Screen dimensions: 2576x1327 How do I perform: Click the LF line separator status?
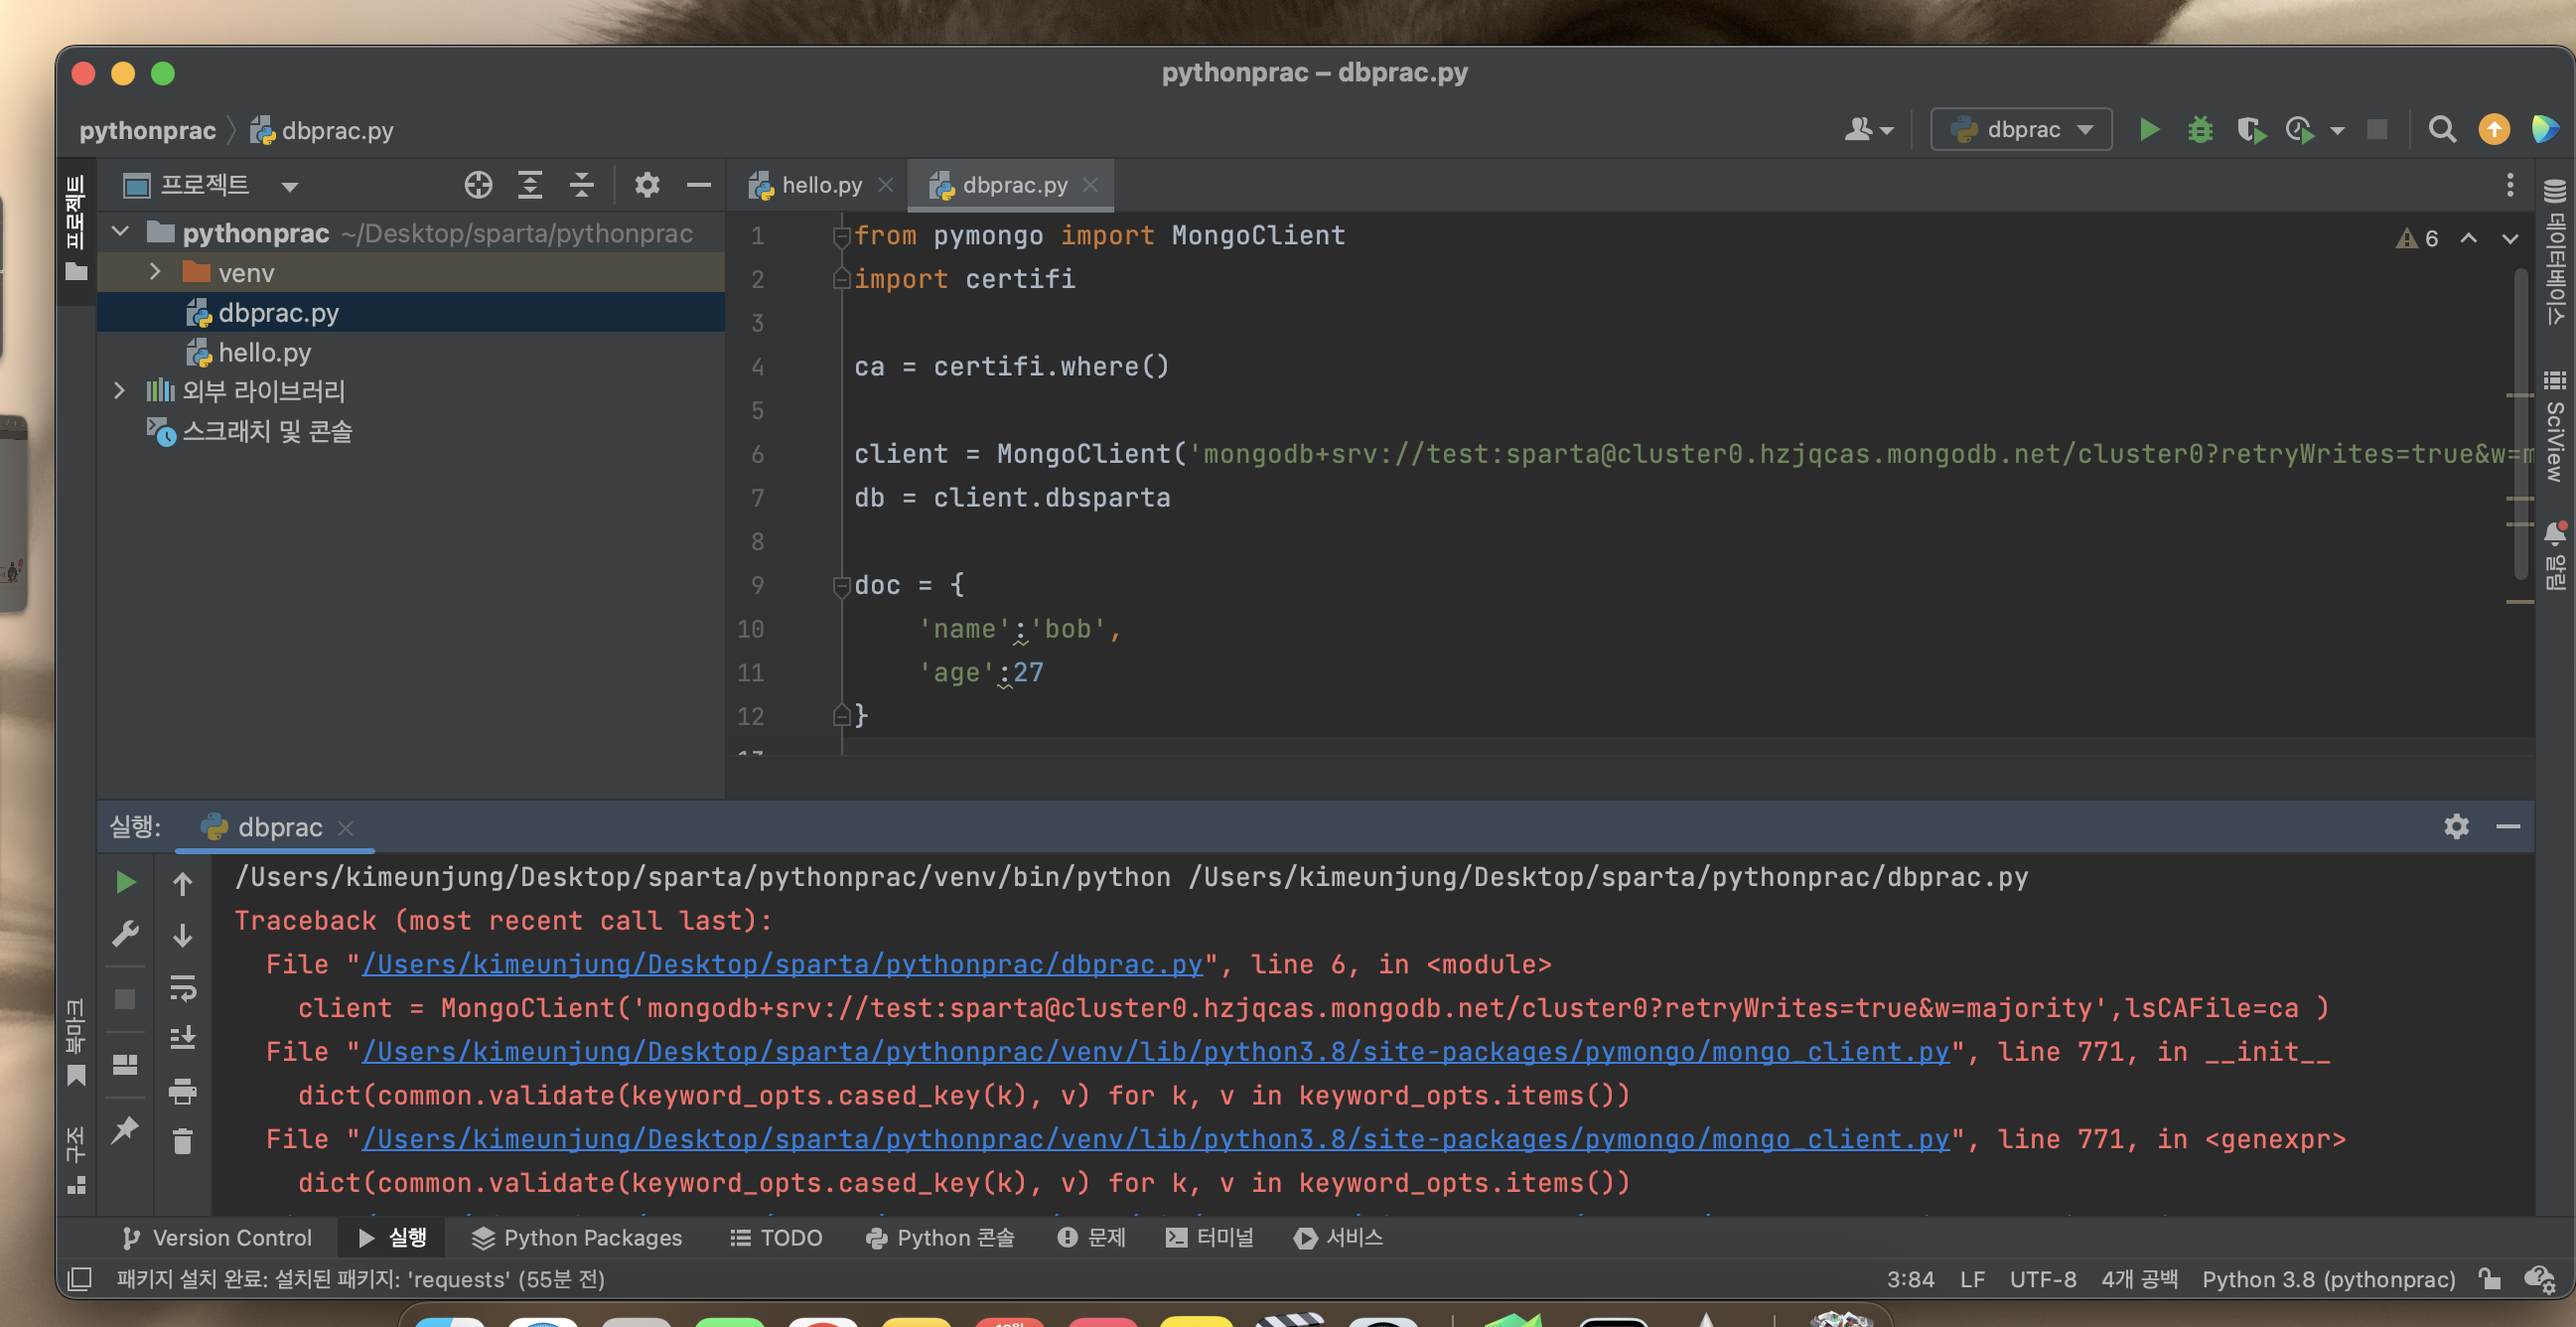click(1973, 1280)
